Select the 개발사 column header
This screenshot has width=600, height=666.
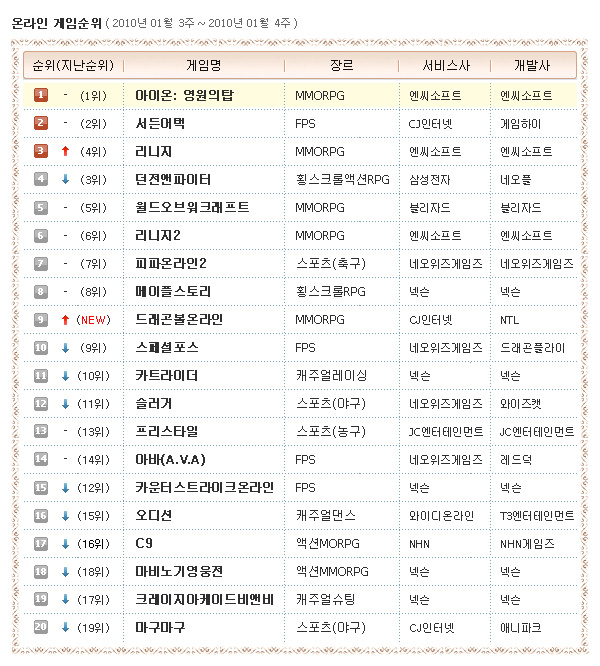click(x=532, y=65)
